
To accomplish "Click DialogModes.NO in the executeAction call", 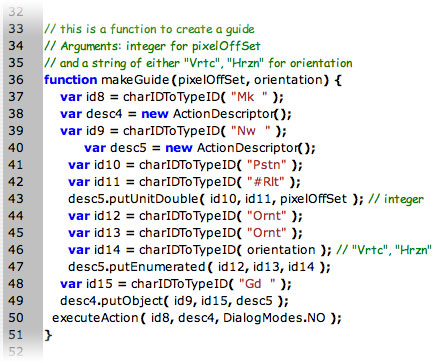I will pyautogui.click(x=274, y=318).
